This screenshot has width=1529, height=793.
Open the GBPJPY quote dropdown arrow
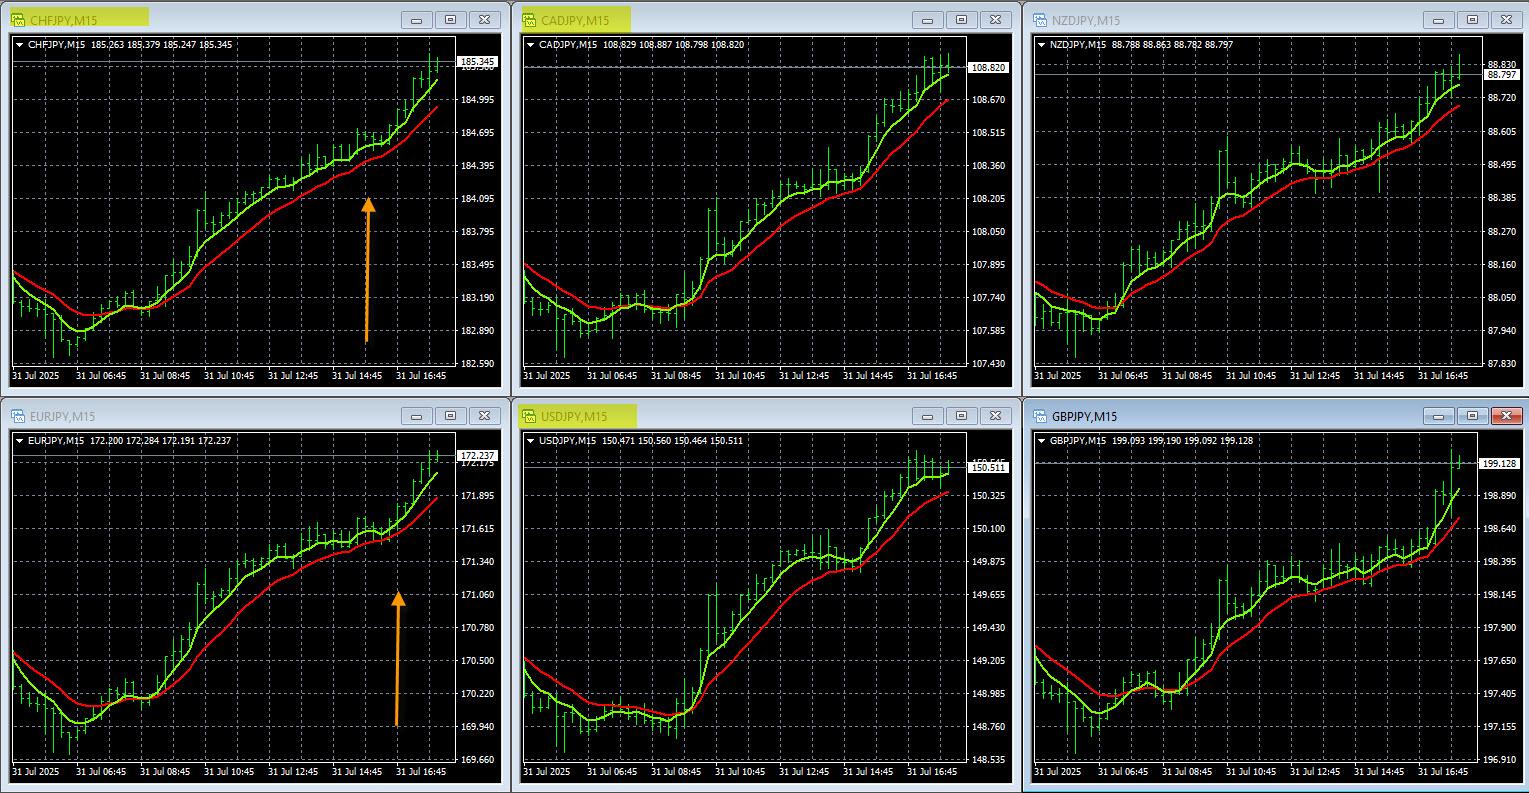(1040, 440)
